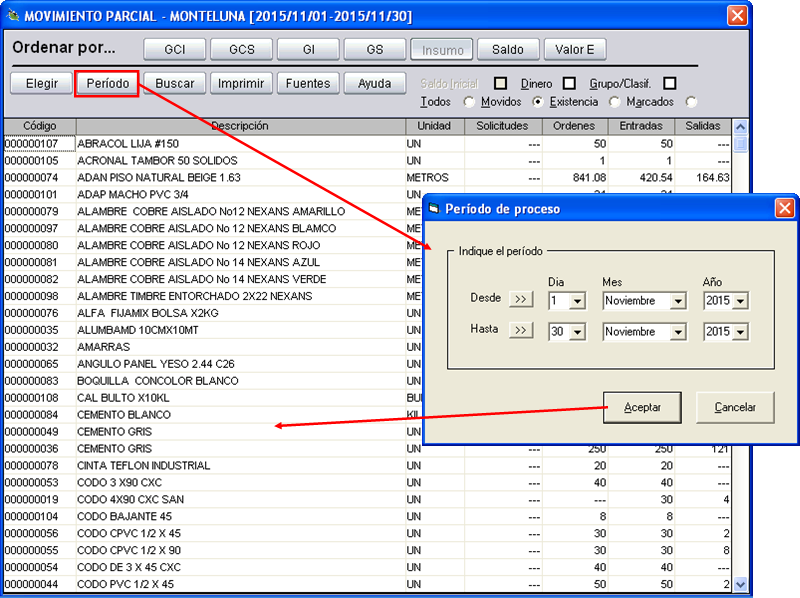The image size is (800, 598).
Task: Open the Fuentes font settings
Action: pyautogui.click(x=308, y=84)
